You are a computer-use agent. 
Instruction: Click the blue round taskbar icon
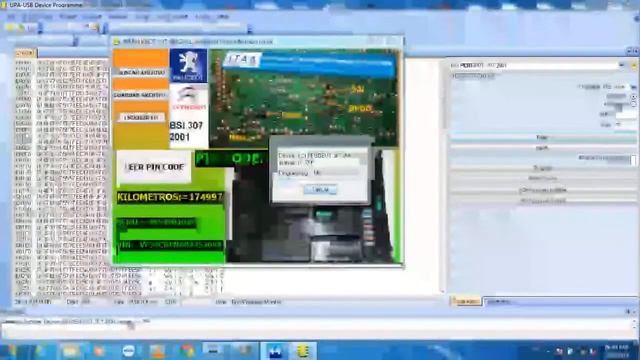129,351
